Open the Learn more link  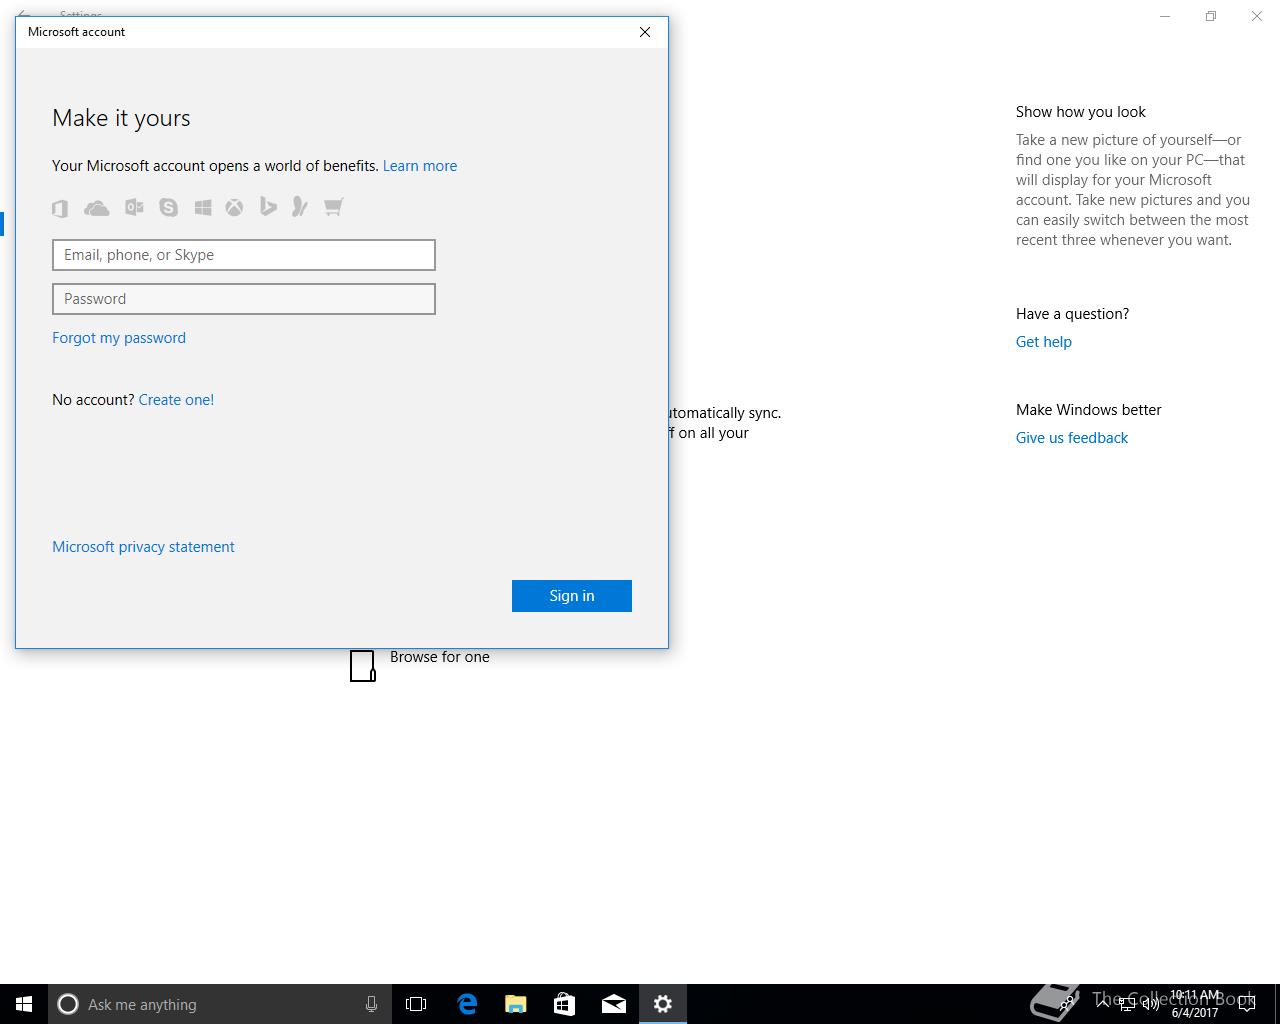(420, 166)
